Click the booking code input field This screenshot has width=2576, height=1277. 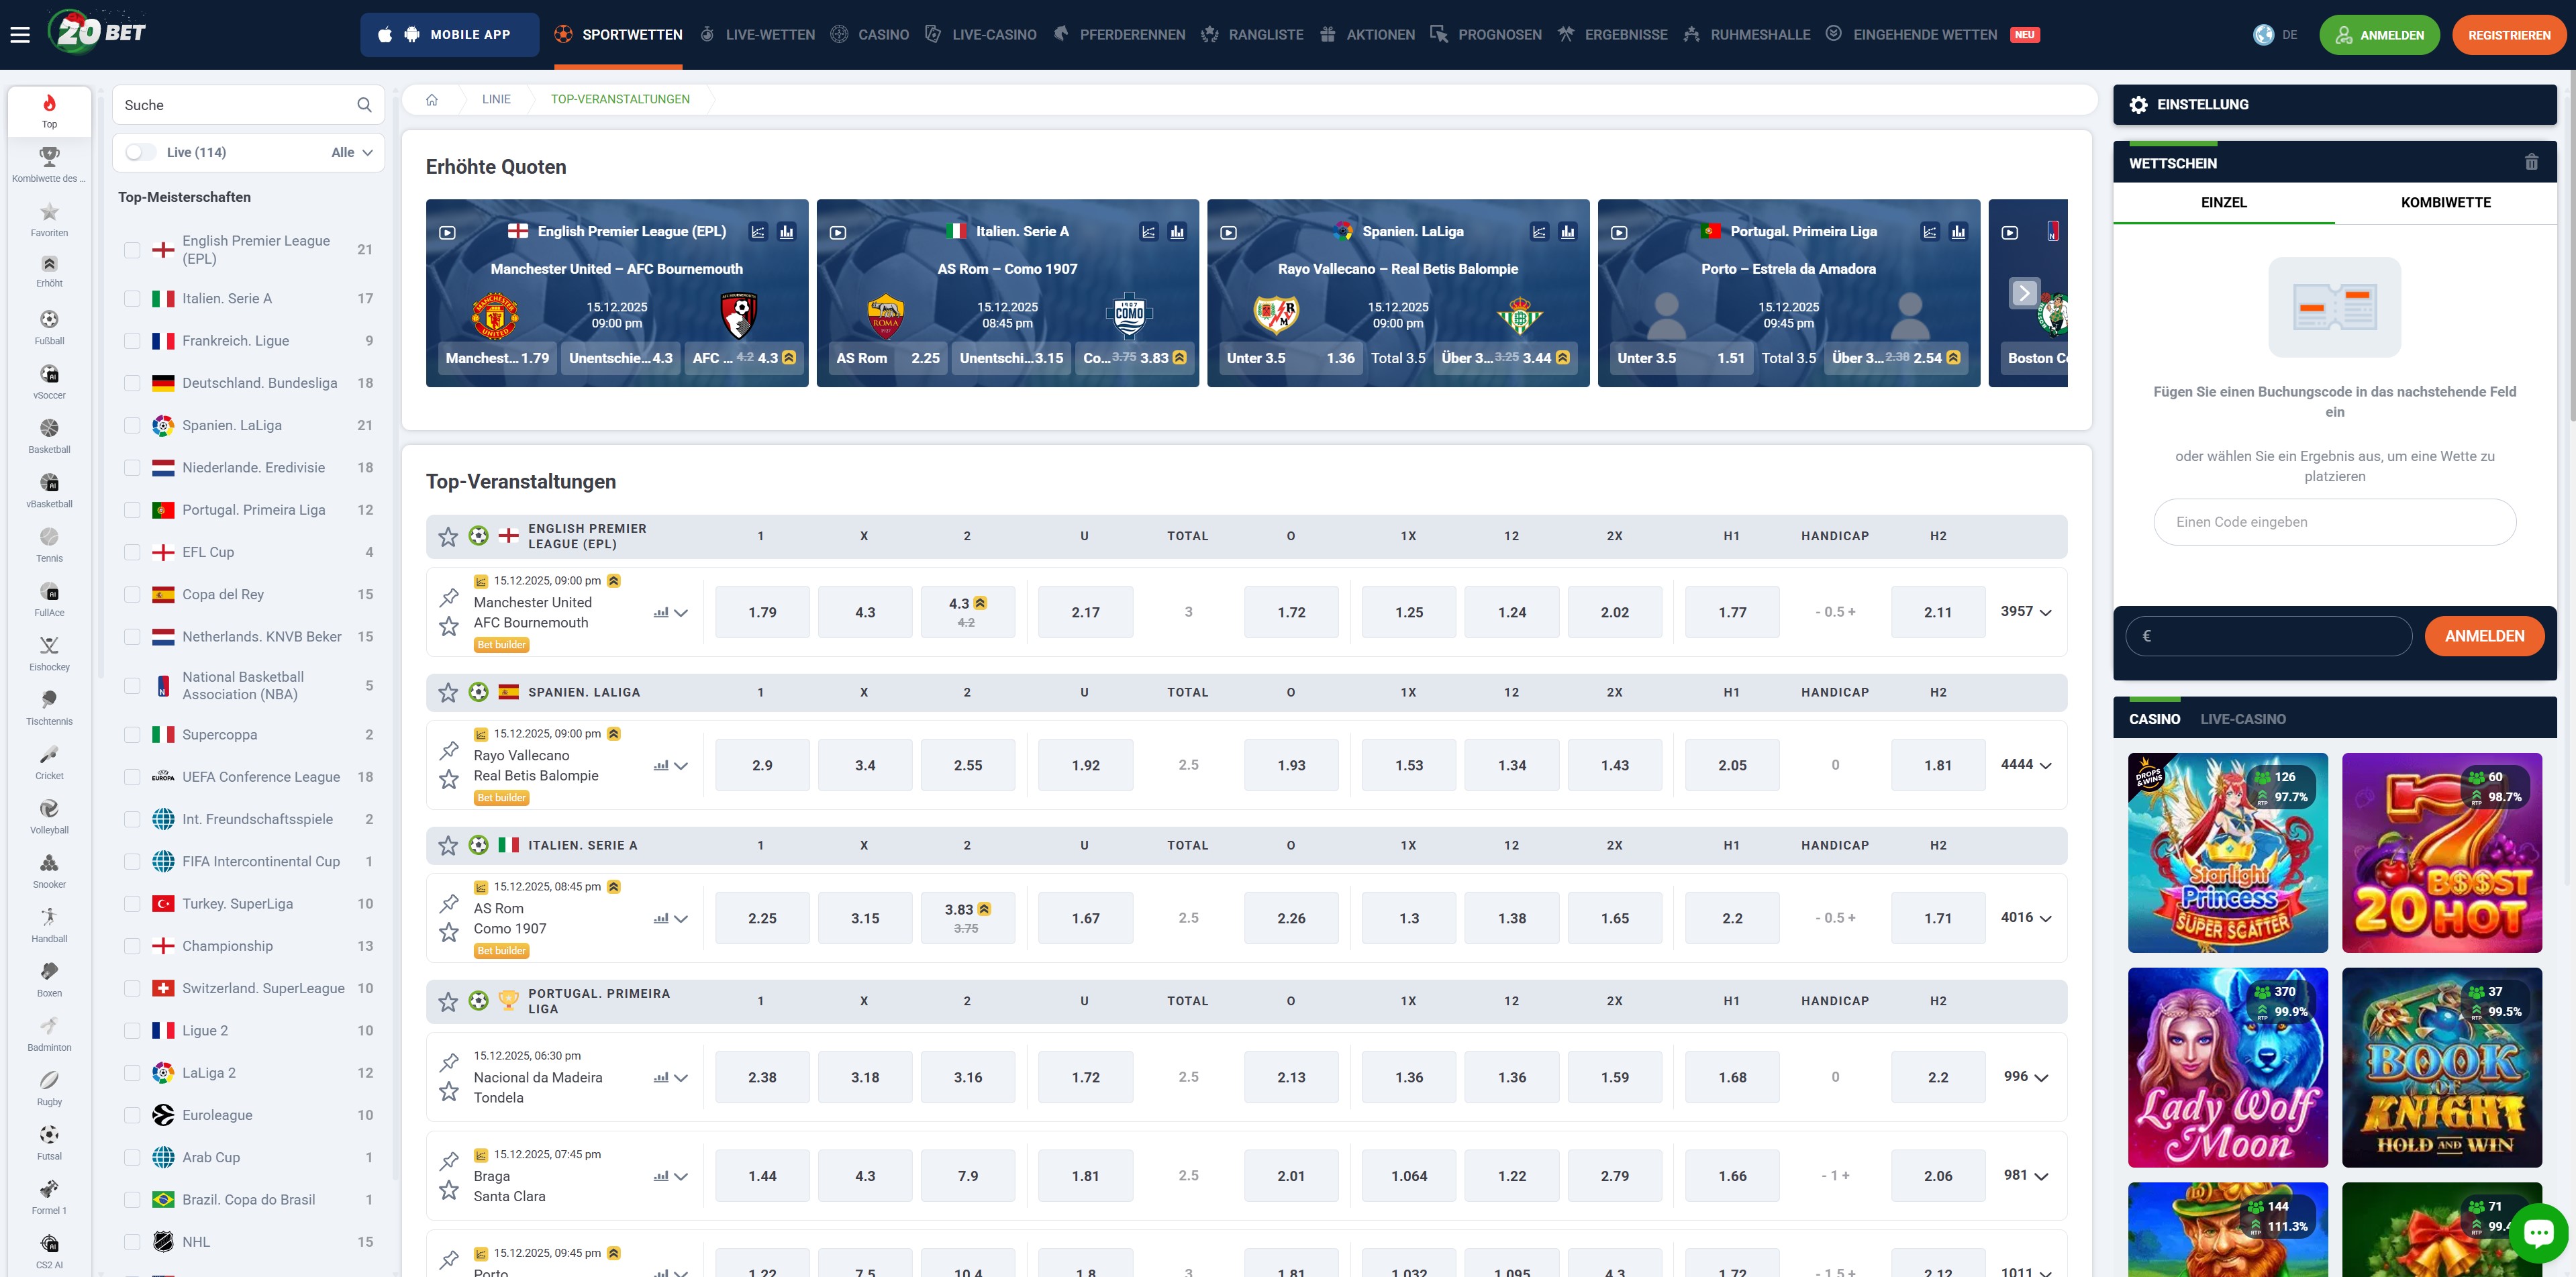[x=2334, y=522]
